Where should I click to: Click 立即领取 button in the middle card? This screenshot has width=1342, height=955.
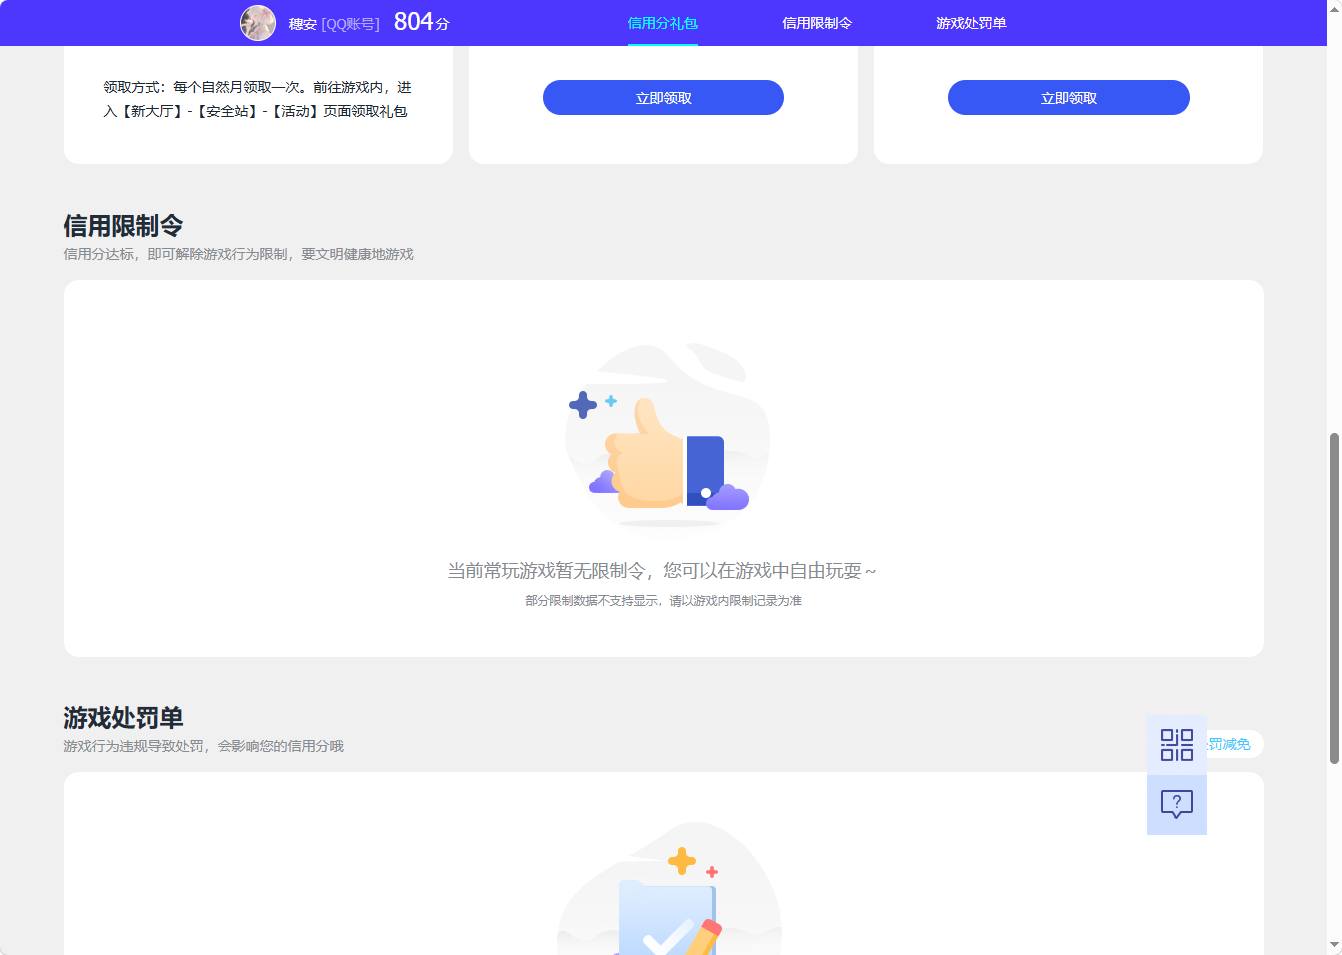(x=663, y=97)
